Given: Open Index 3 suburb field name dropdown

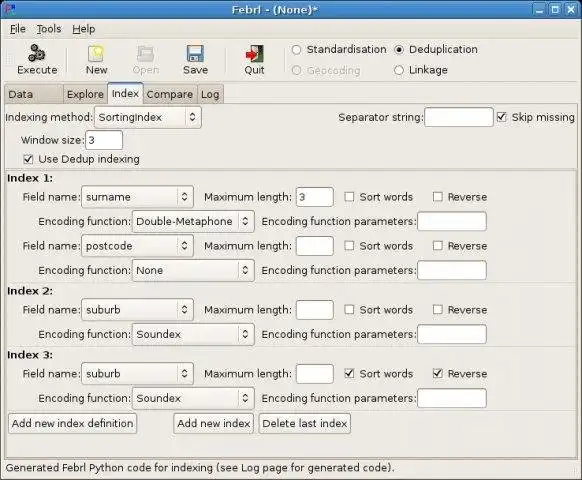Looking at the screenshot, I should [x=137, y=373].
